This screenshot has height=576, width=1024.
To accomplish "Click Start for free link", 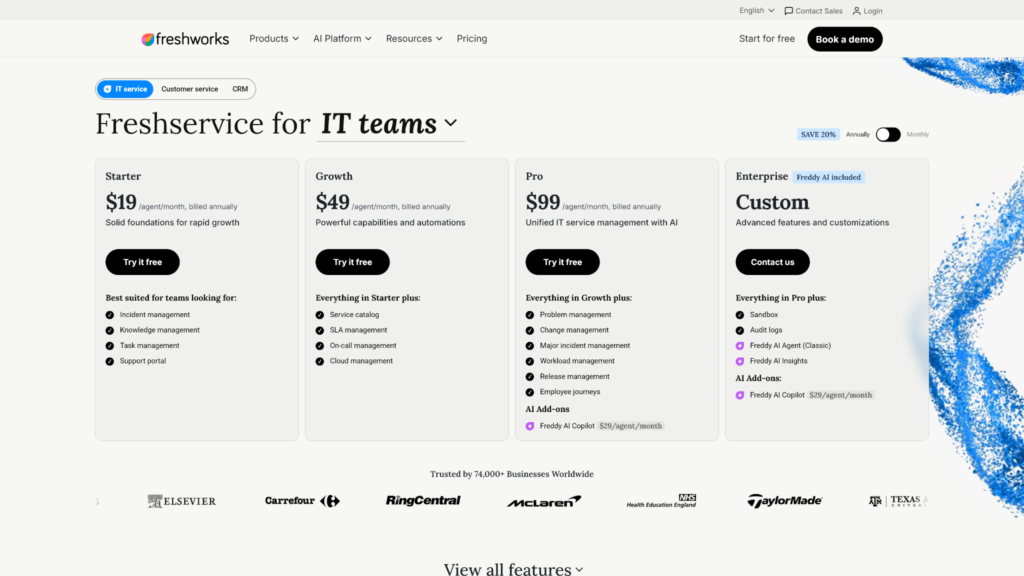I will click(767, 39).
